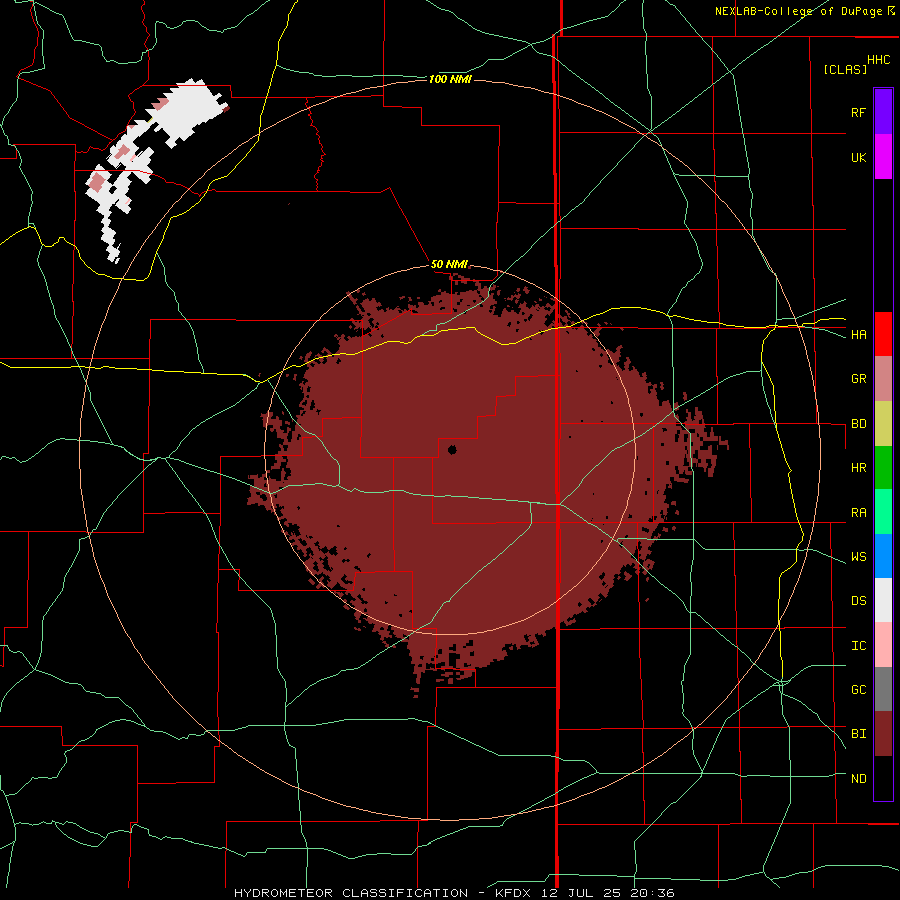The height and width of the screenshot is (900, 900).
Task: Click the HA label beside the legend
Action: point(858,335)
